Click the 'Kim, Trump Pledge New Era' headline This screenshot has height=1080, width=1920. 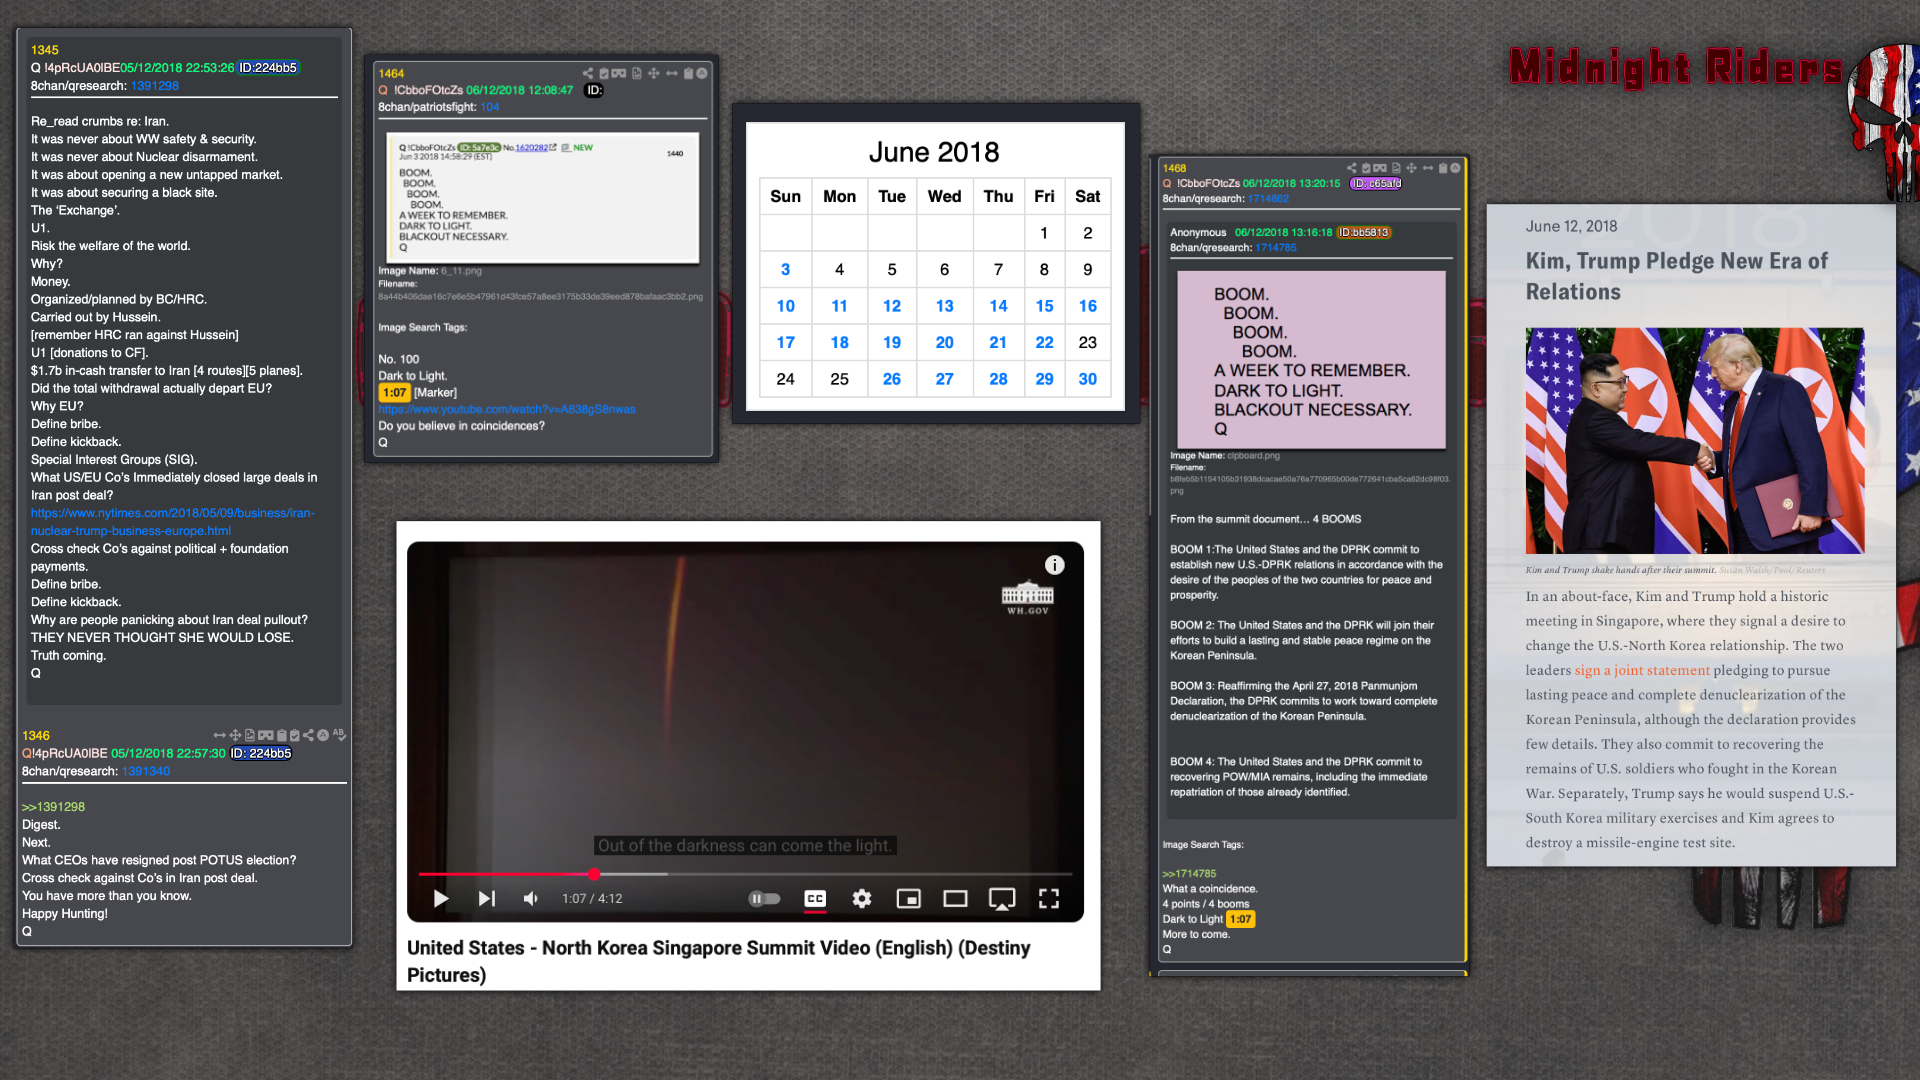coord(1677,276)
